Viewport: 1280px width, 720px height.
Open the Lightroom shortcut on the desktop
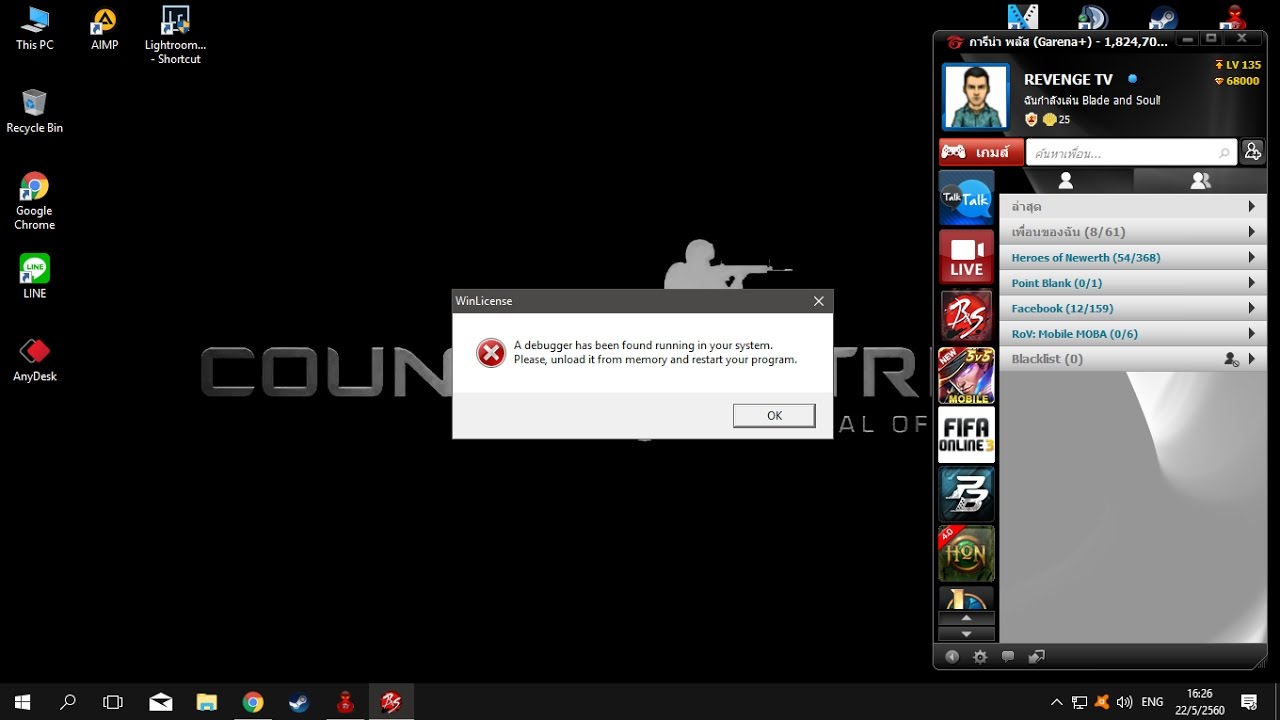tap(175, 35)
